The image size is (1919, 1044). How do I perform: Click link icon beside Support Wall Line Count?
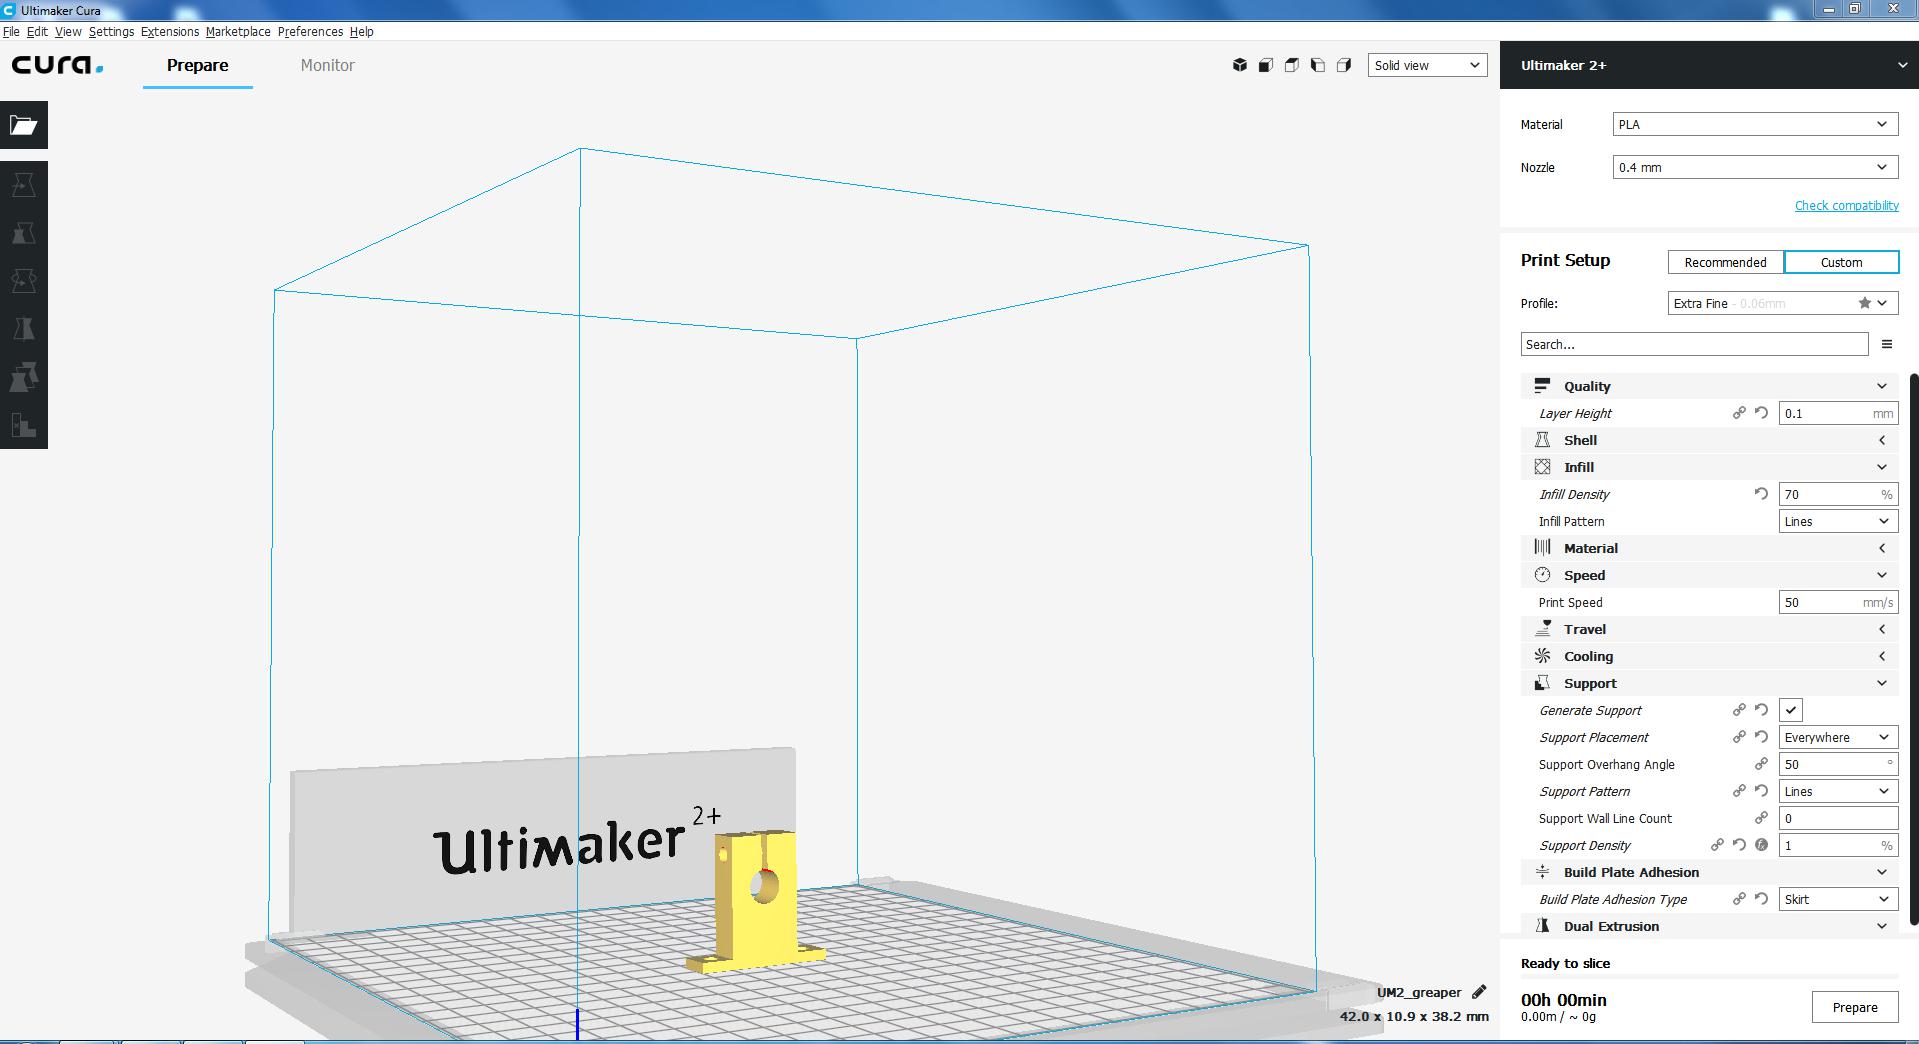tap(1761, 818)
